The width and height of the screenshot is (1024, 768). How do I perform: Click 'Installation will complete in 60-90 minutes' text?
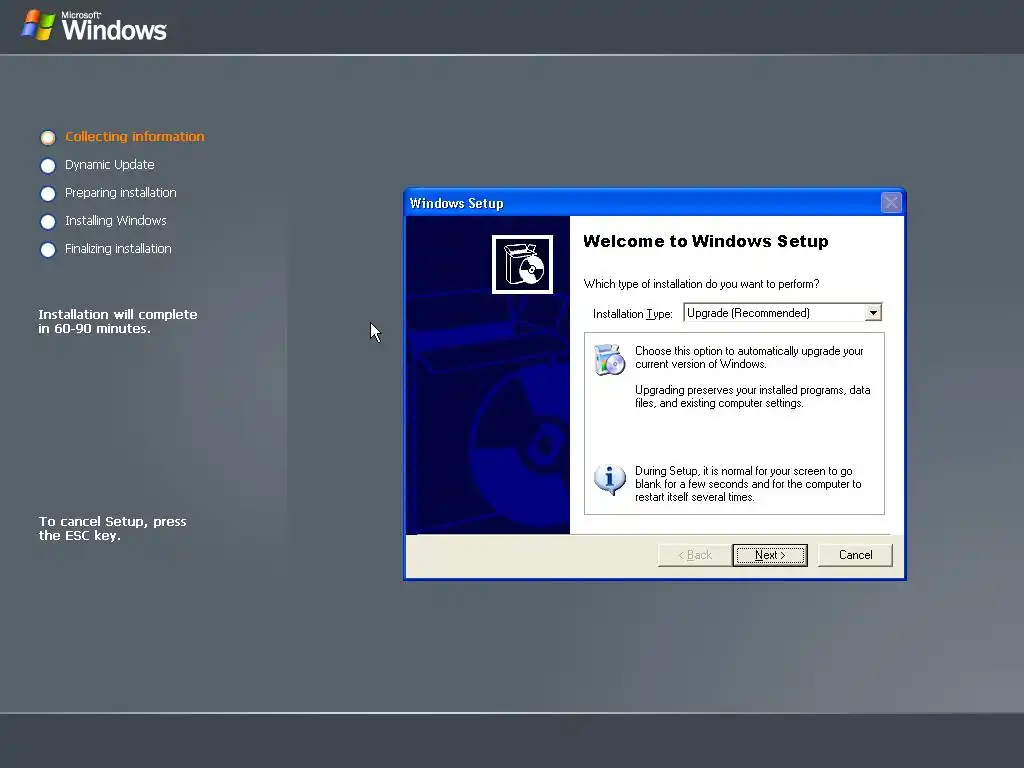(118, 321)
